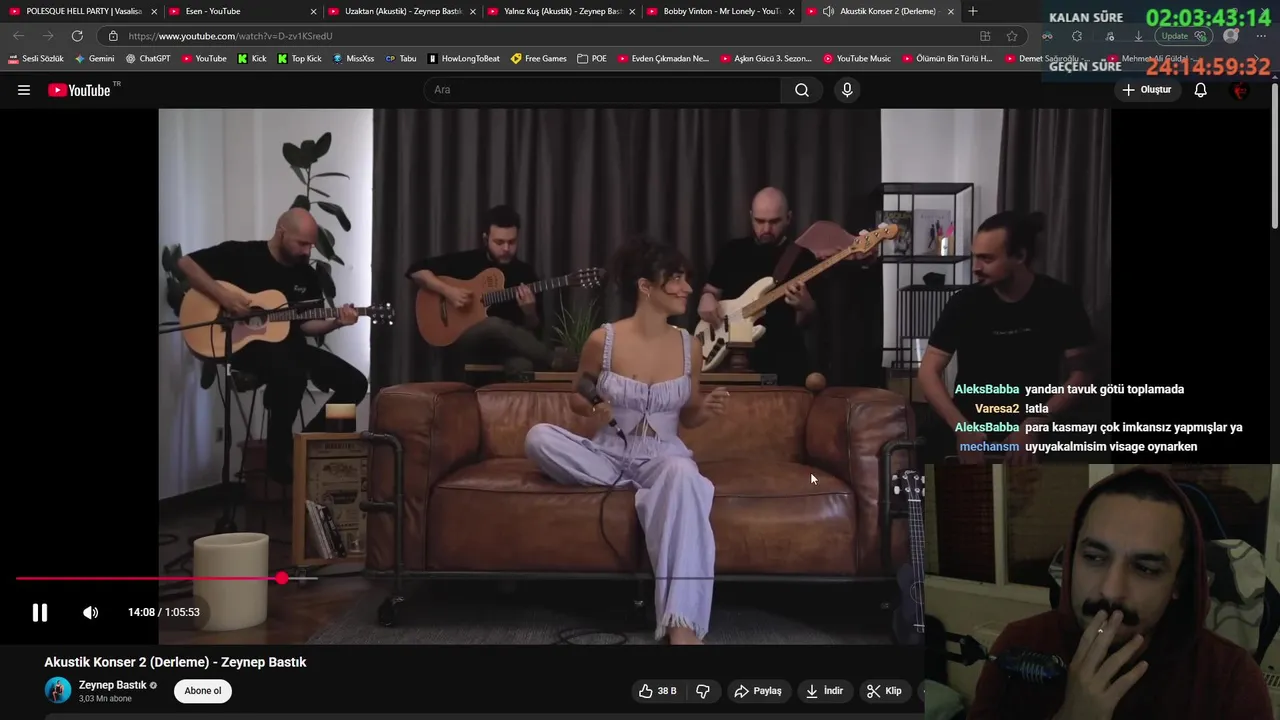Open the YouTube hamburger guide menu

coord(24,90)
